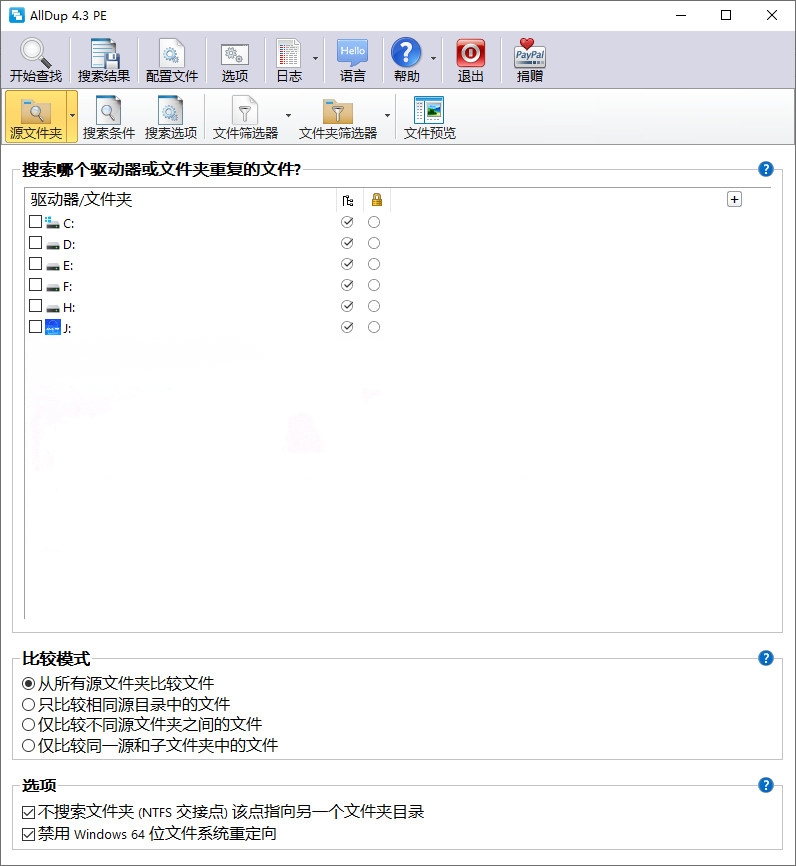
Task: Open help for source folder section
Action: point(766,169)
